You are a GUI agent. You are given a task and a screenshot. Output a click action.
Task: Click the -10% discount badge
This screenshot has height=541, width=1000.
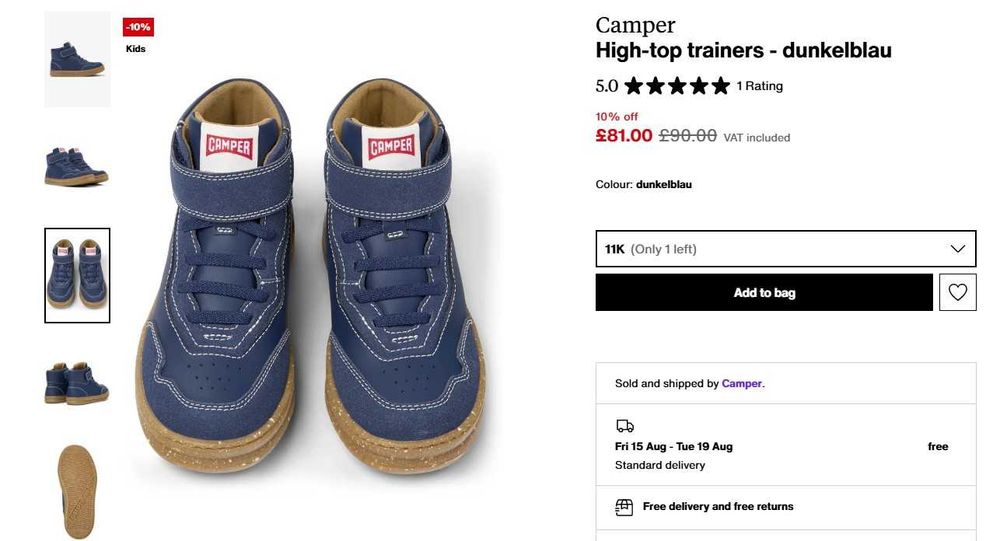[138, 27]
